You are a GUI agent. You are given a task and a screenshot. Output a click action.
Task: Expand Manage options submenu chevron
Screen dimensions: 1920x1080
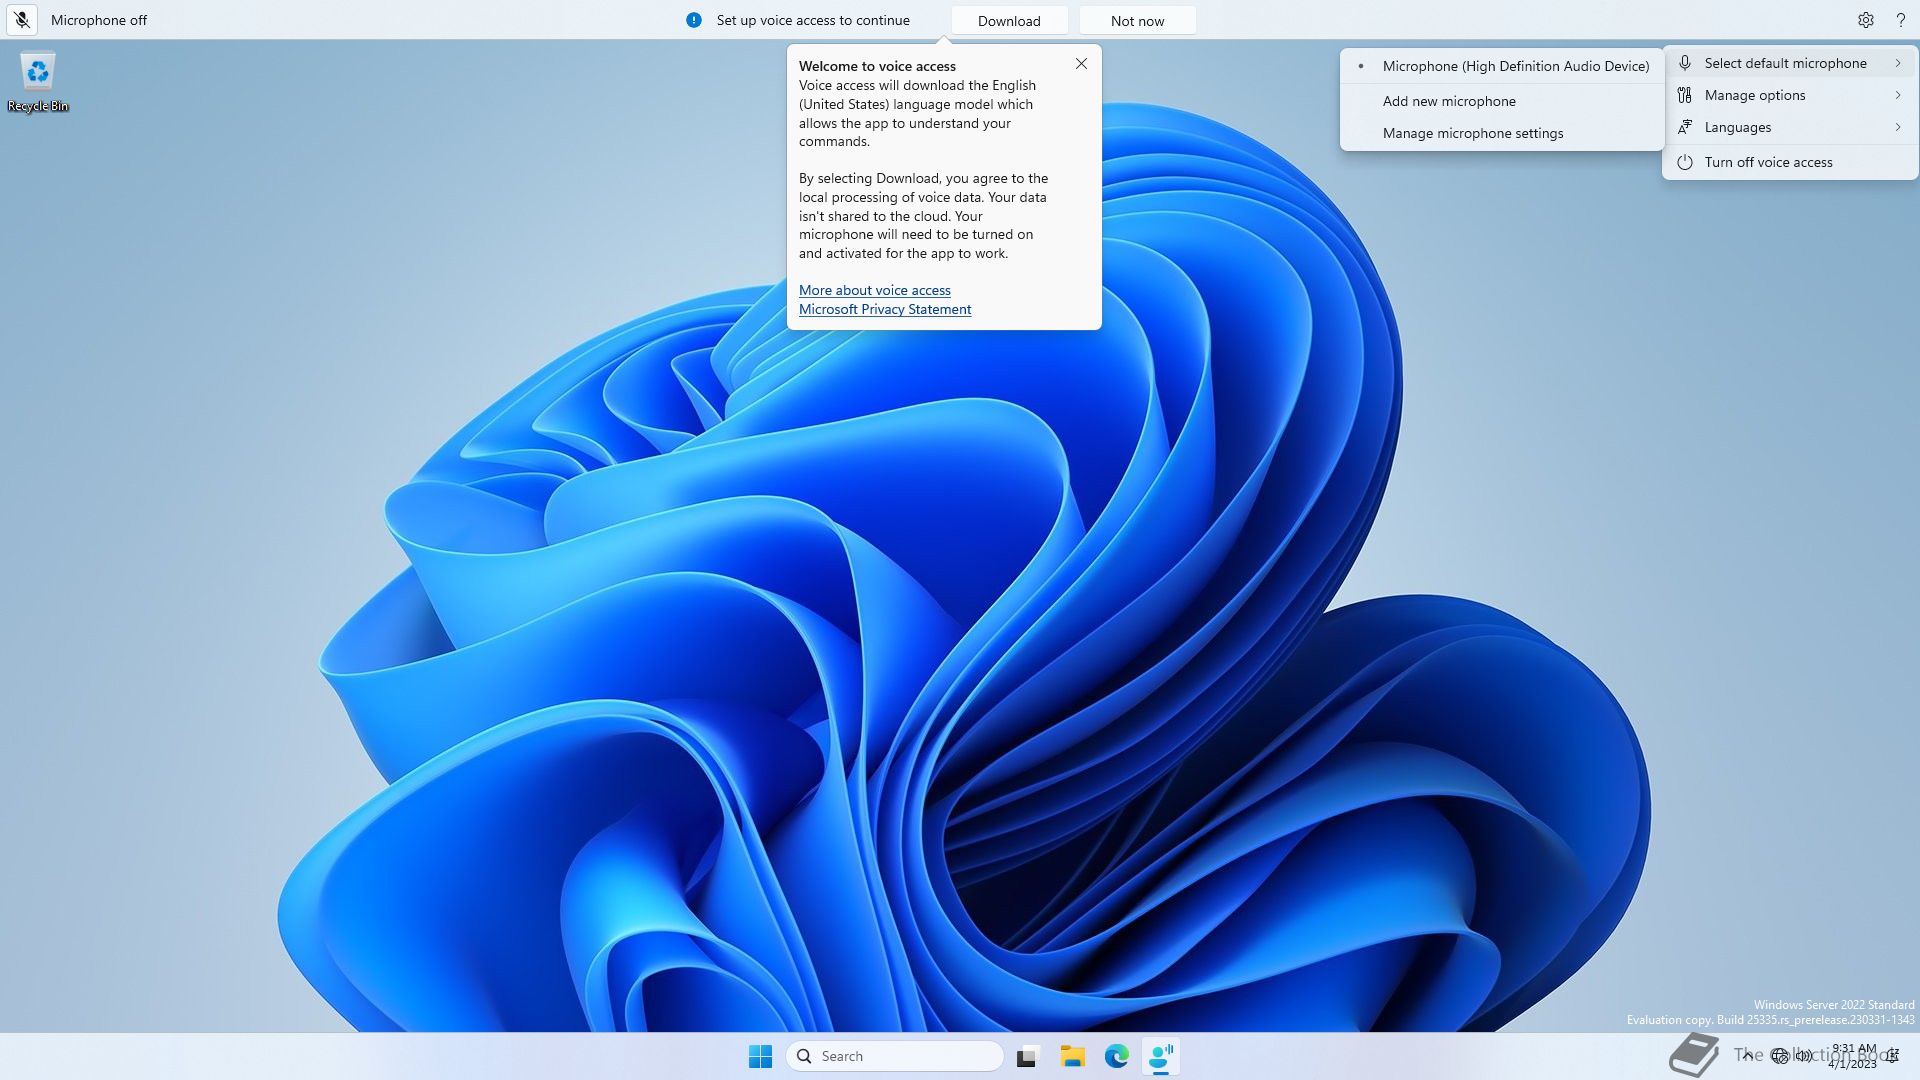click(x=1897, y=95)
